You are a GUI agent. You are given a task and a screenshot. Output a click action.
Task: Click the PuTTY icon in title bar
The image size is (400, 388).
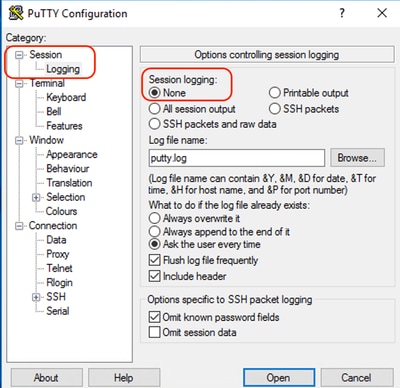click(16, 13)
